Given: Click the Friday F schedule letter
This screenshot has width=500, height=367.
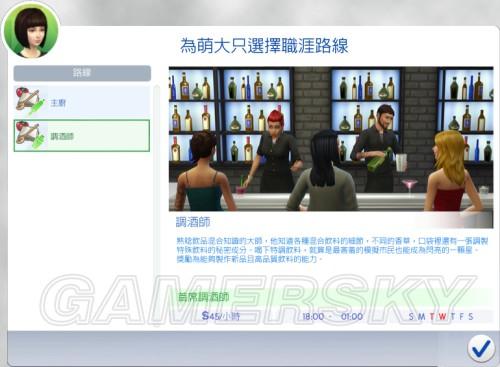Looking at the screenshot, I should pos(462,317).
